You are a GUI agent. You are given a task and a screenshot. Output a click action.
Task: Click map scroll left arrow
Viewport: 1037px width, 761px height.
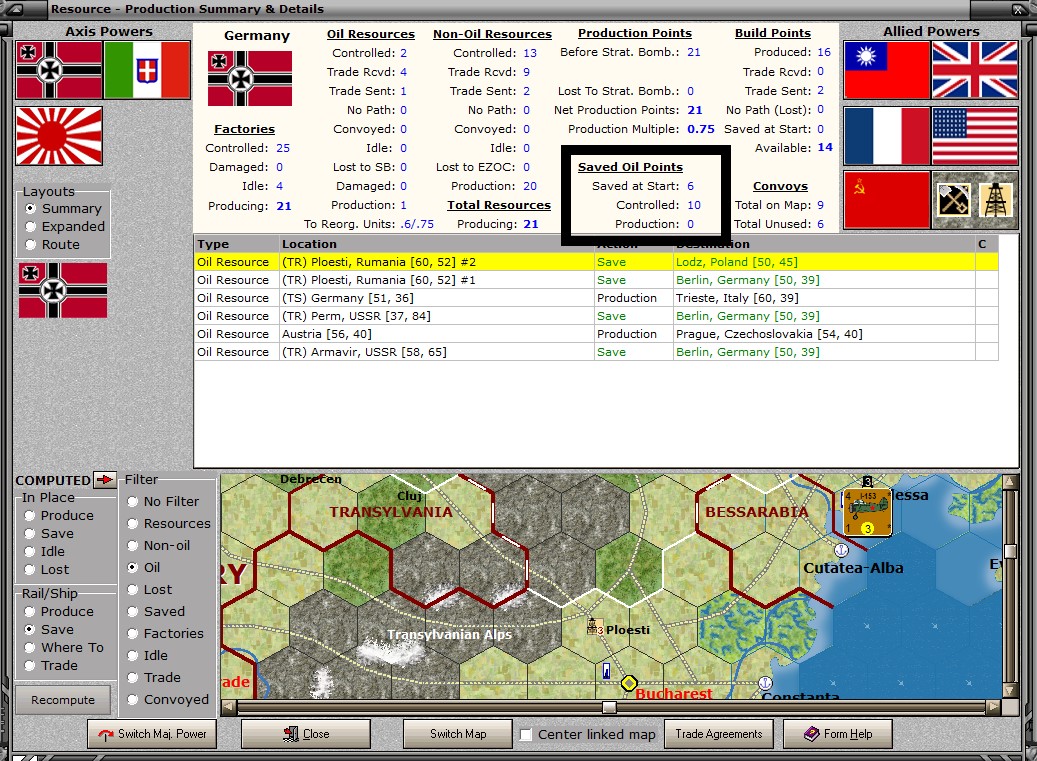point(228,707)
